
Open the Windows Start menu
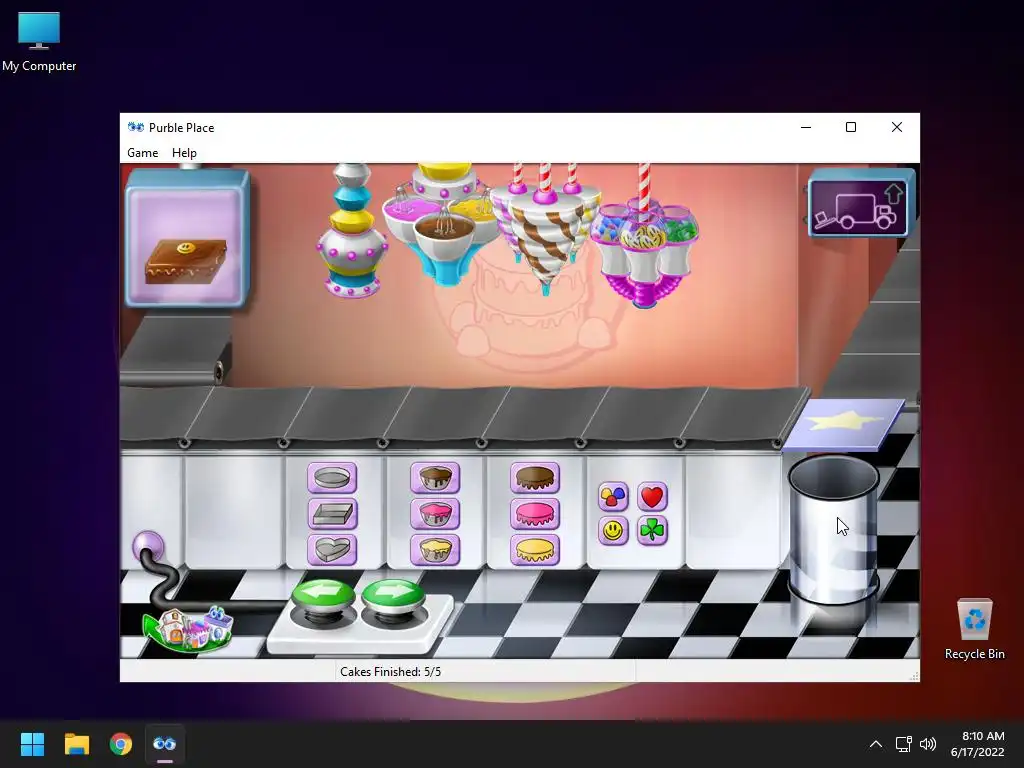32,744
